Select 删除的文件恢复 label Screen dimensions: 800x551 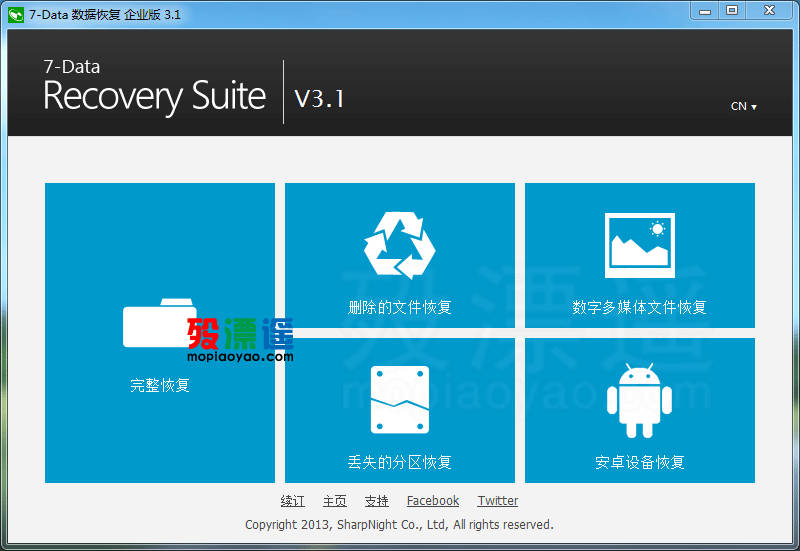tap(399, 307)
